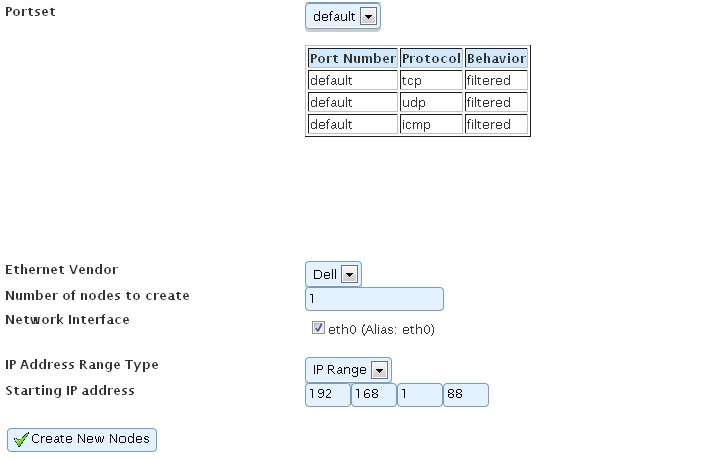Click the first IP octet field showing 192

coord(328,395)
